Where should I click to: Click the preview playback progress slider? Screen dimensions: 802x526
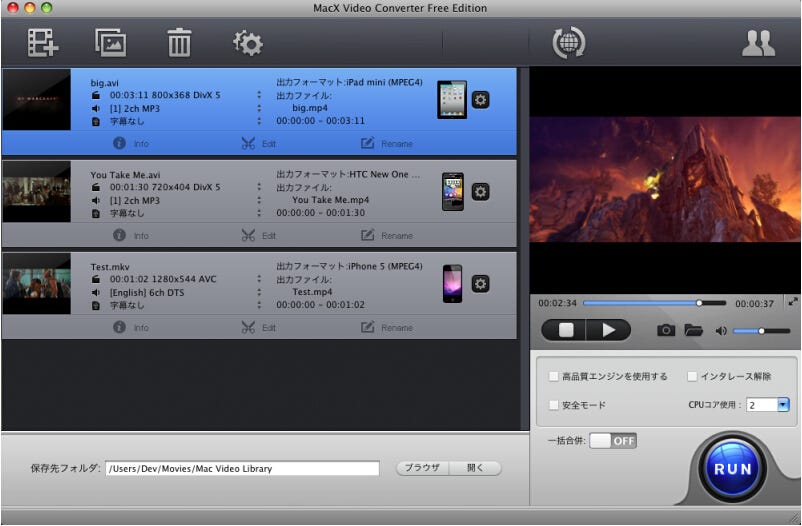(654, 303)
